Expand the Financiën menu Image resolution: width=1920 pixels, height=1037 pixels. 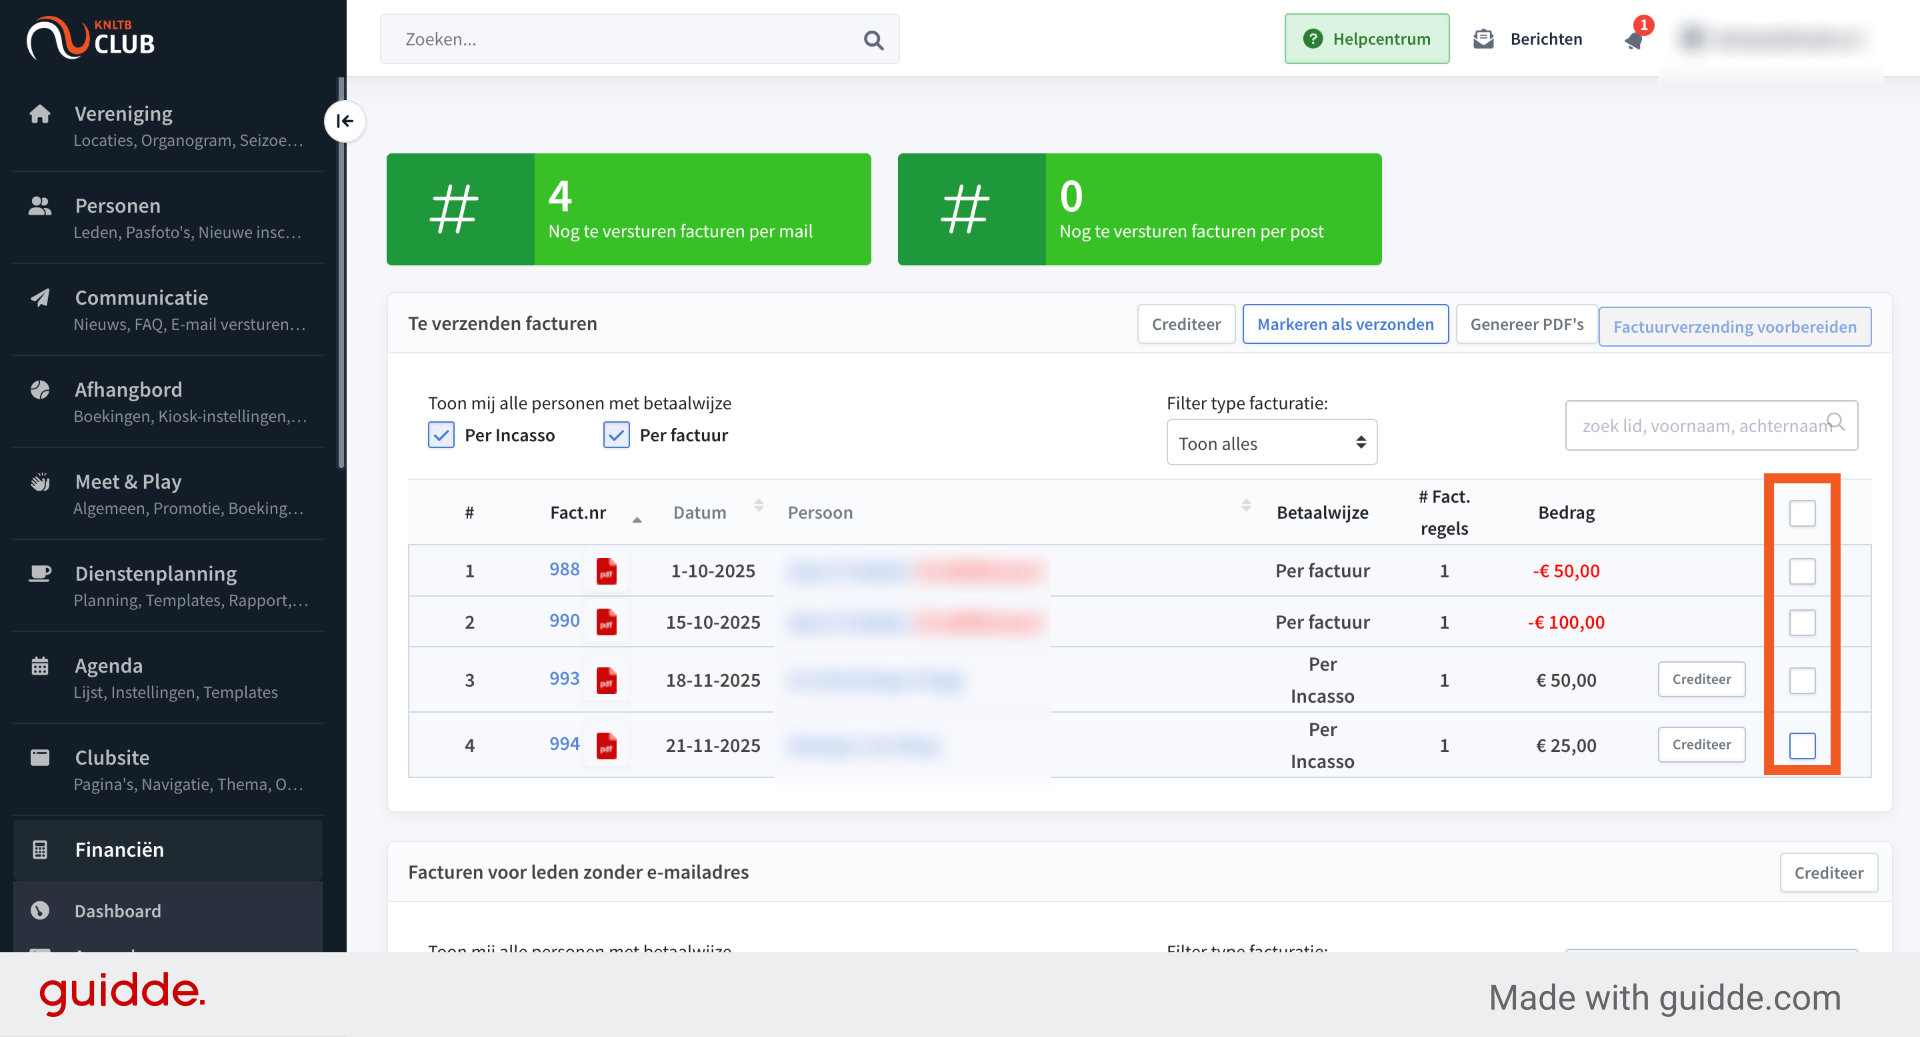pos(168,850)
